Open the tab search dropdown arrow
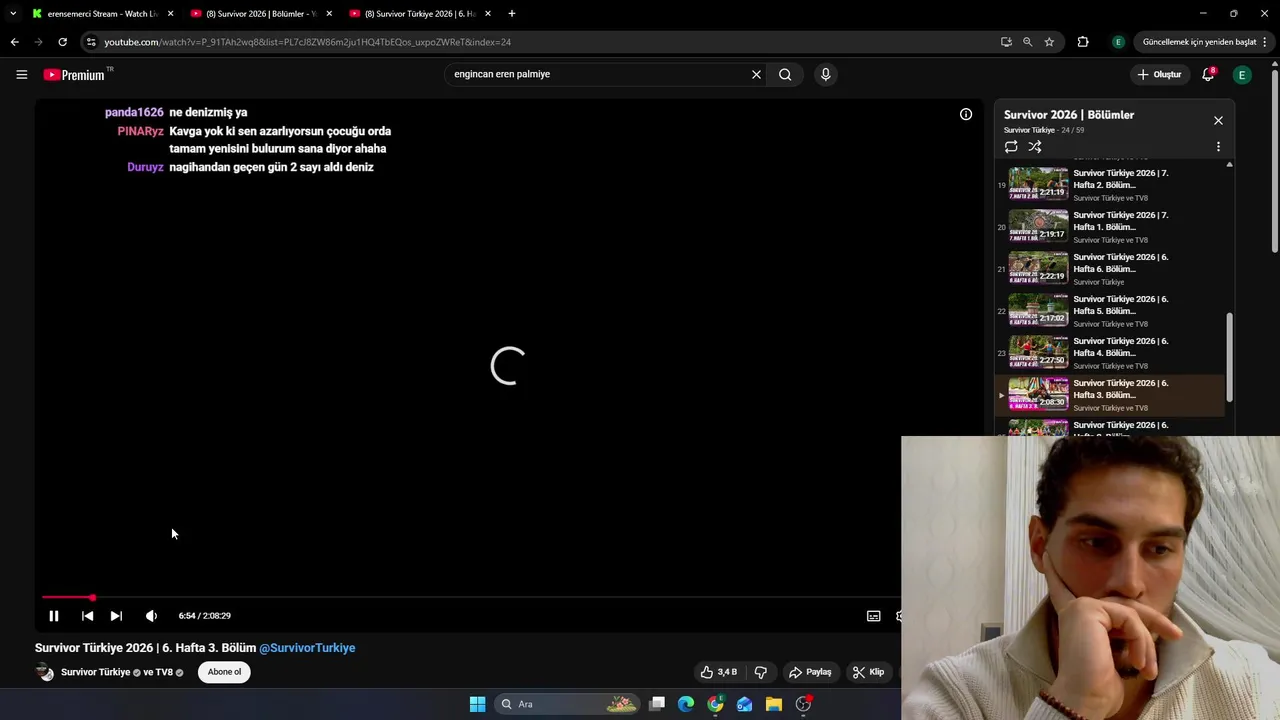 point(12,14)
